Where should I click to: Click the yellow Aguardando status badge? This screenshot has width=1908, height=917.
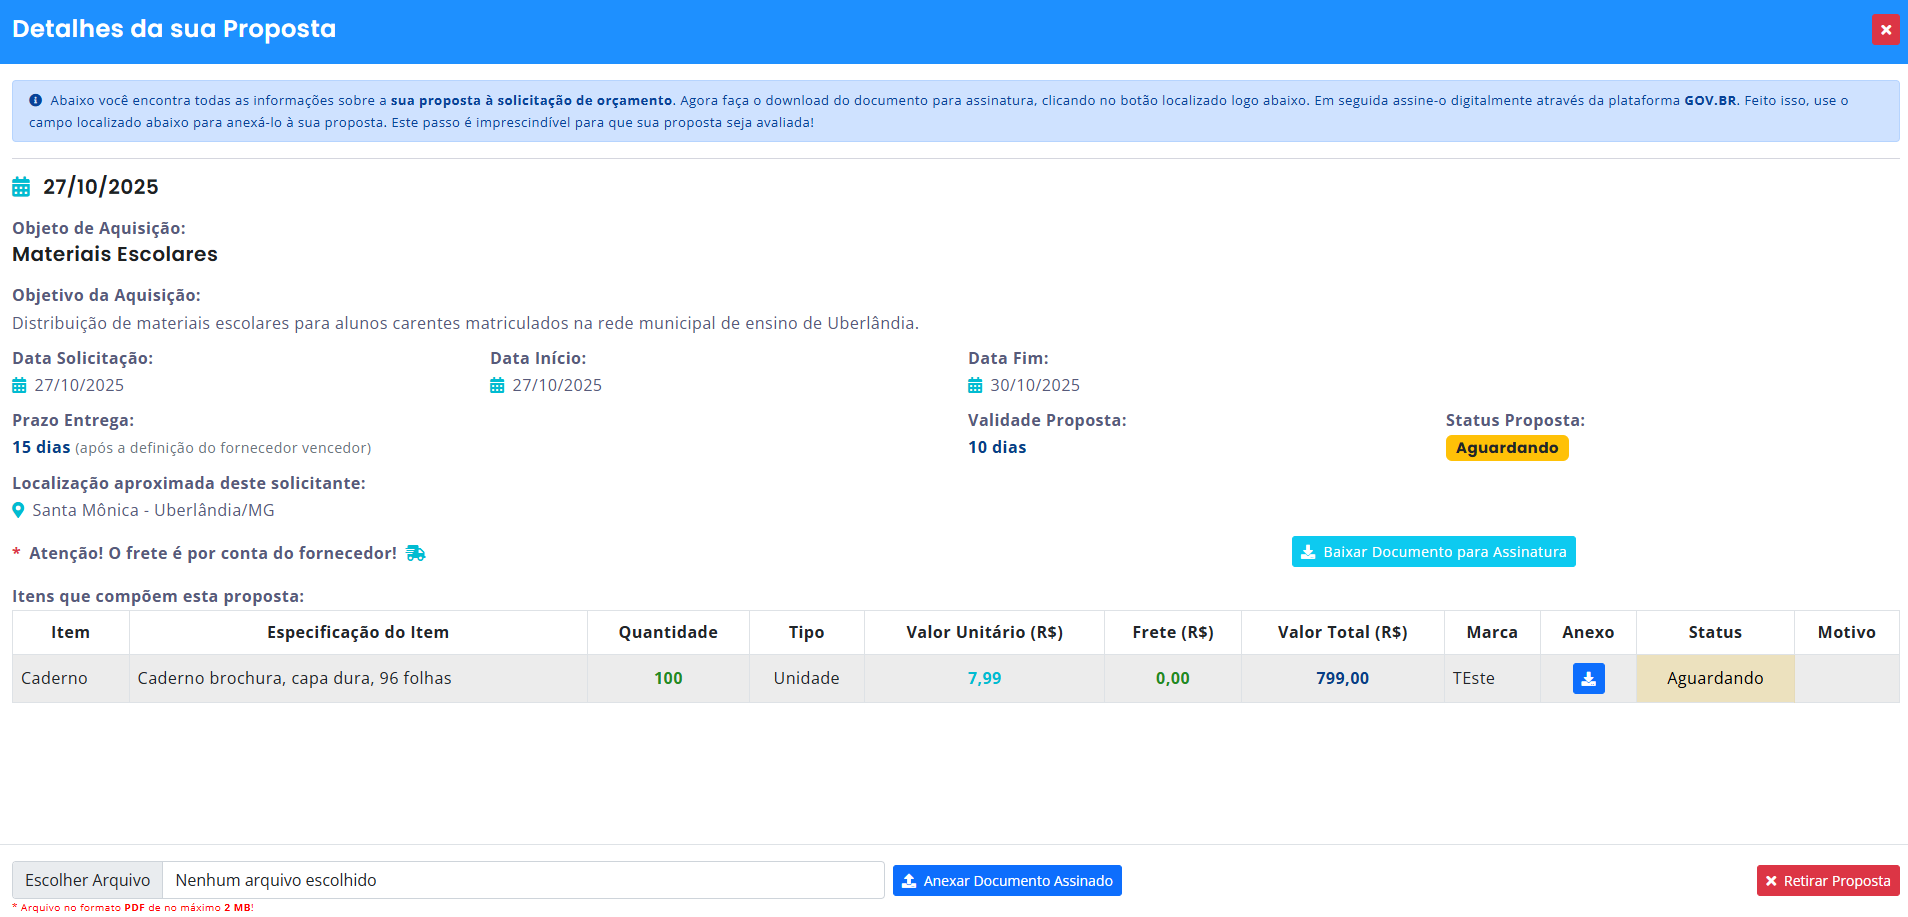[1506, 448]
